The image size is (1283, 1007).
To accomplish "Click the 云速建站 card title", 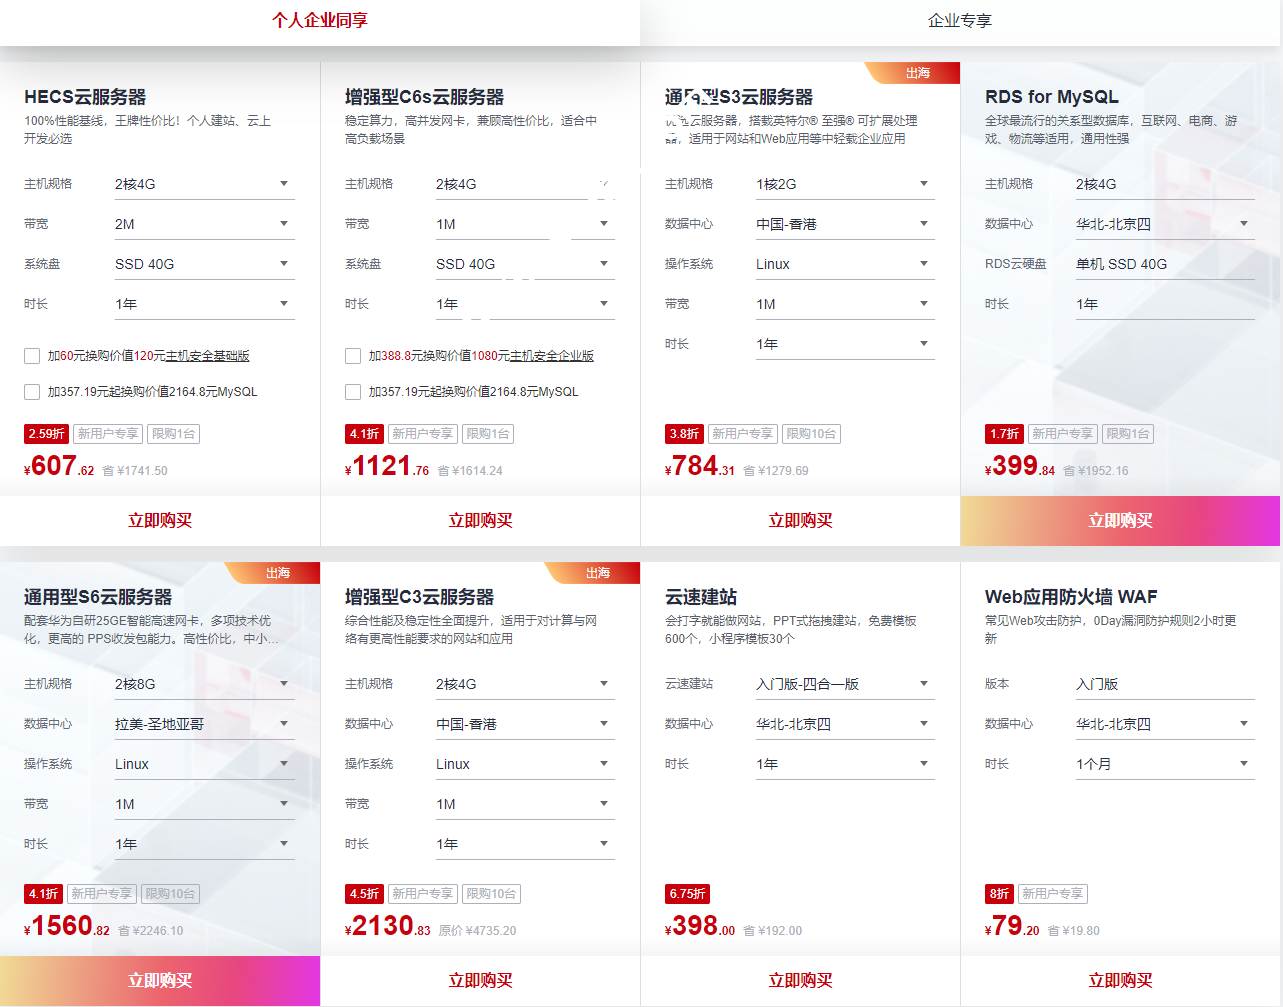I will coord(701,597).
